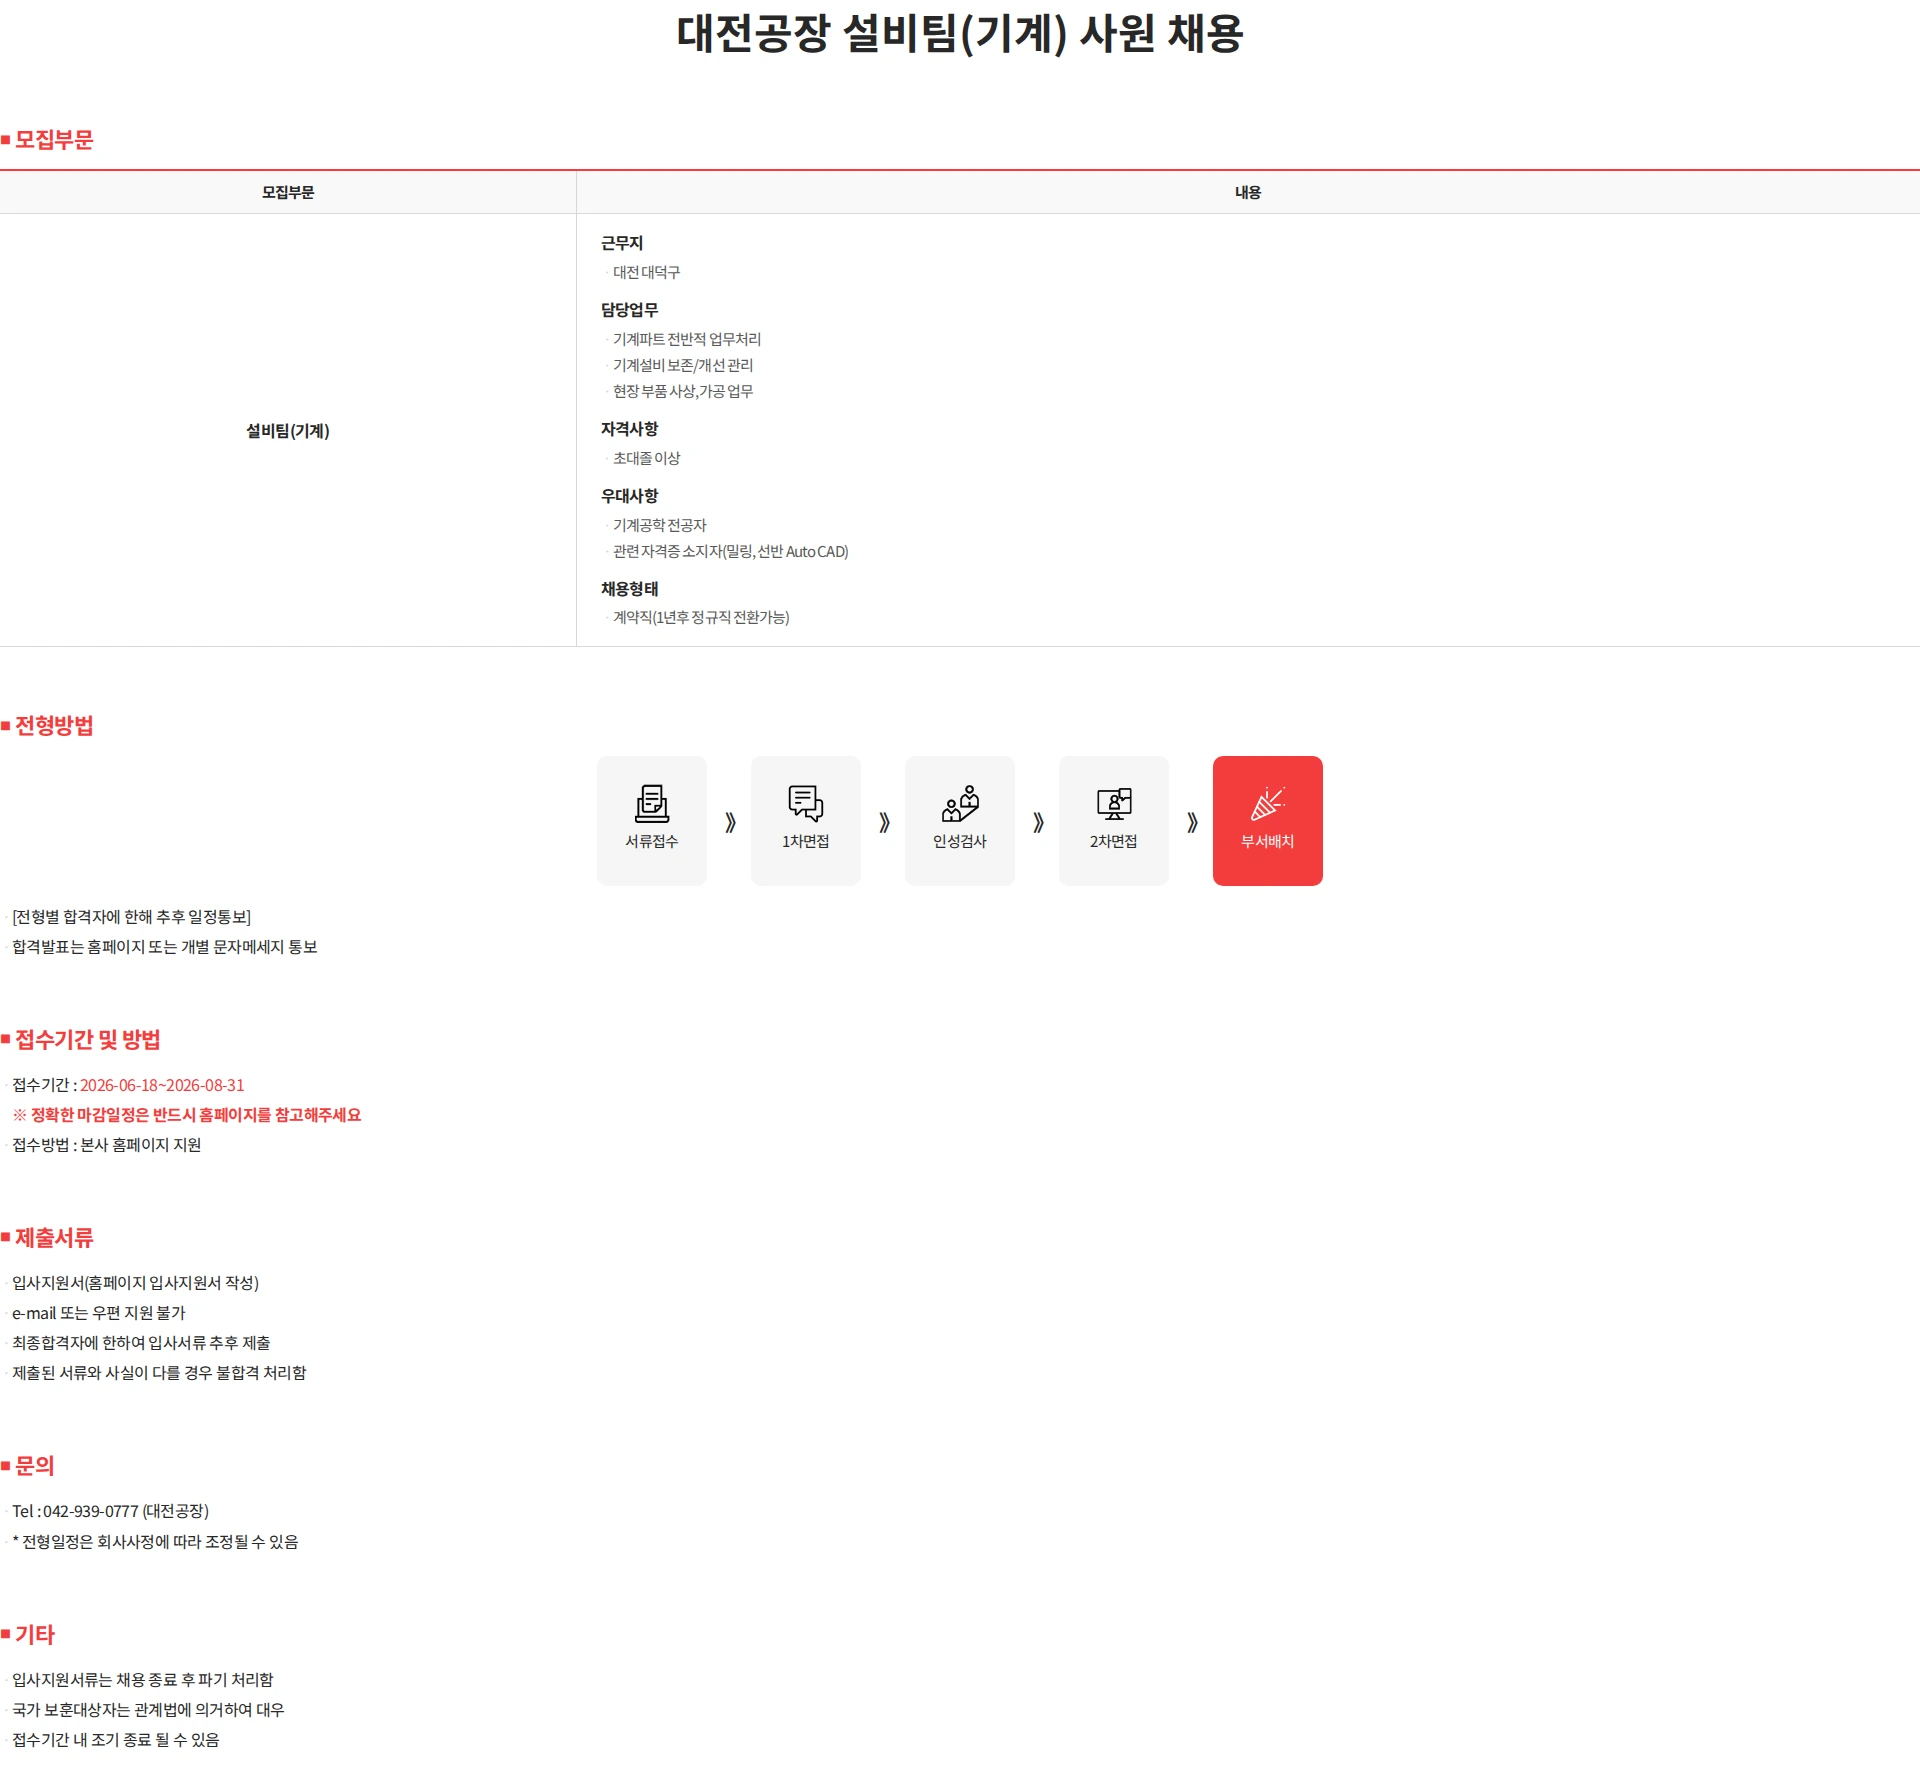
Task: Click the arrow between 1차면접 and 인성검사
Action: point(884,822)
